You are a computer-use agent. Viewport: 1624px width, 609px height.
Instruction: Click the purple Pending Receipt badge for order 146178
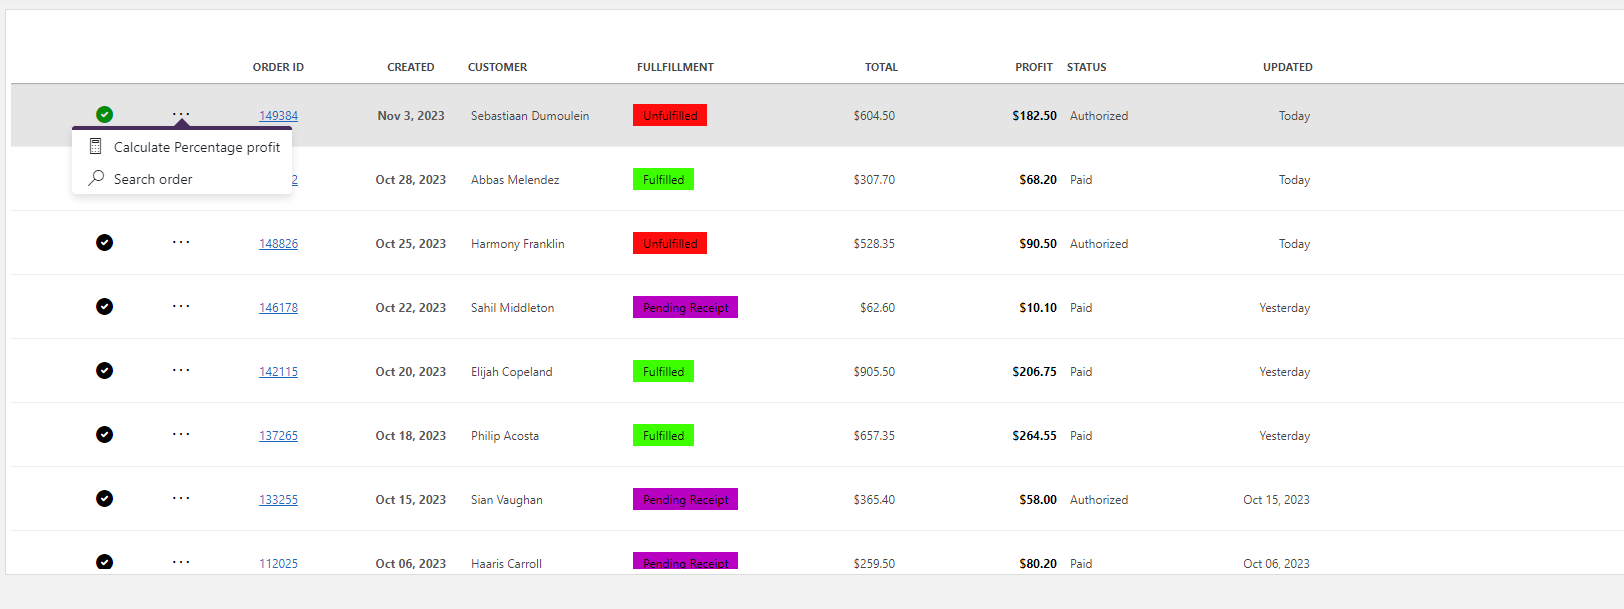(x=685, y=307)
